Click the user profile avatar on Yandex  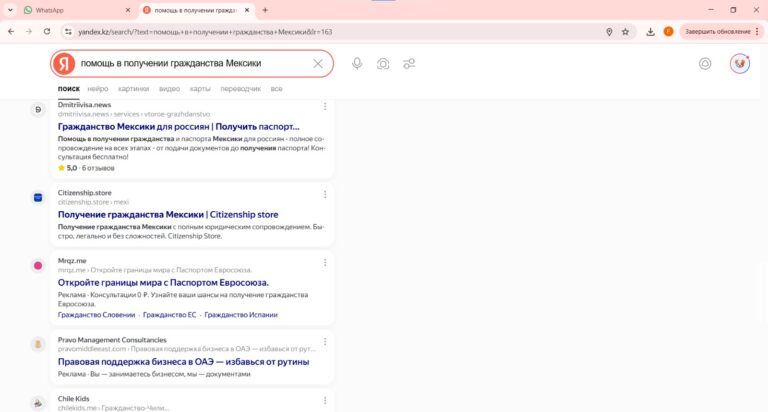tap(740, 63)
